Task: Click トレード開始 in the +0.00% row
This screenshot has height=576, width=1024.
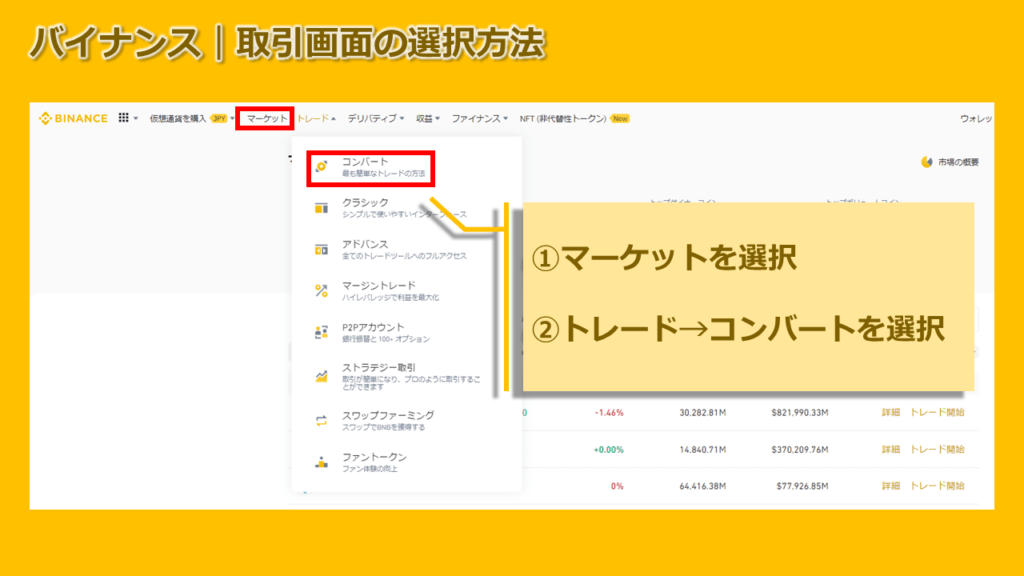Action: point(937,449)
